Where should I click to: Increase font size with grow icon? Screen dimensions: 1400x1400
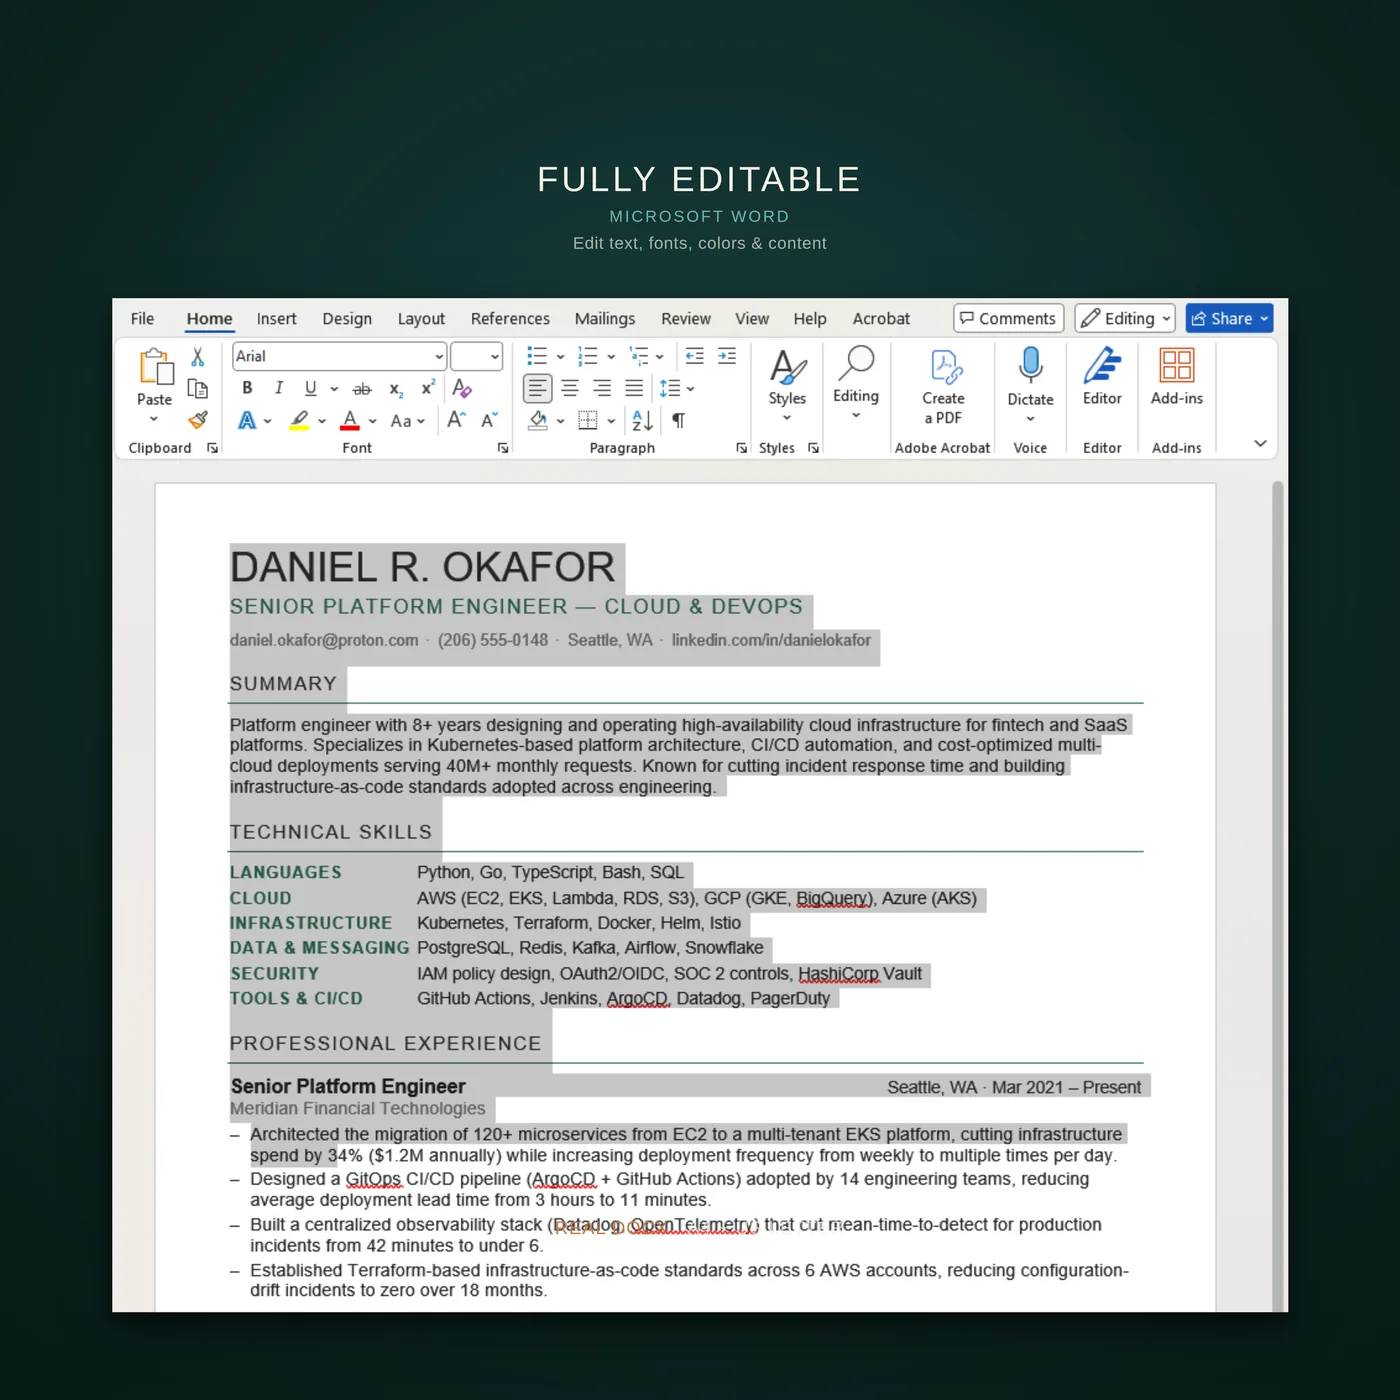click(456, 420)
